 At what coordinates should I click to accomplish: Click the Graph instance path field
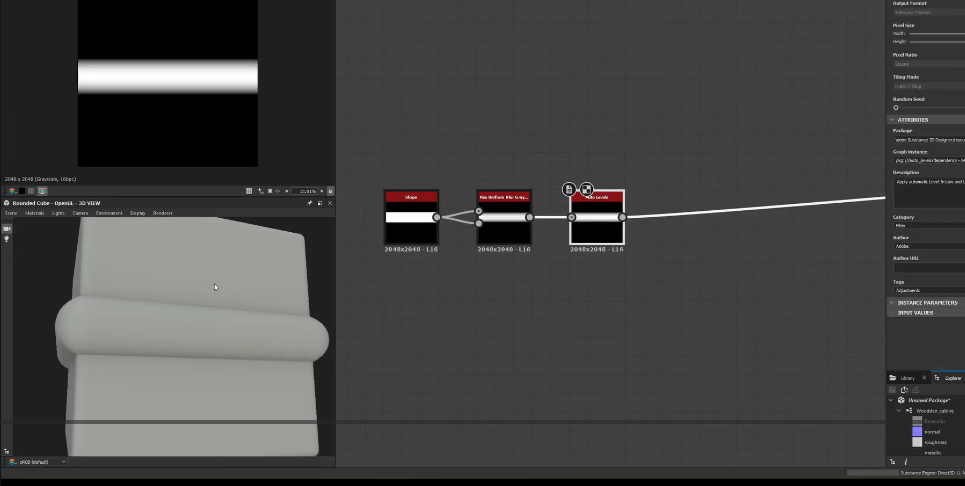pos(929,161)
